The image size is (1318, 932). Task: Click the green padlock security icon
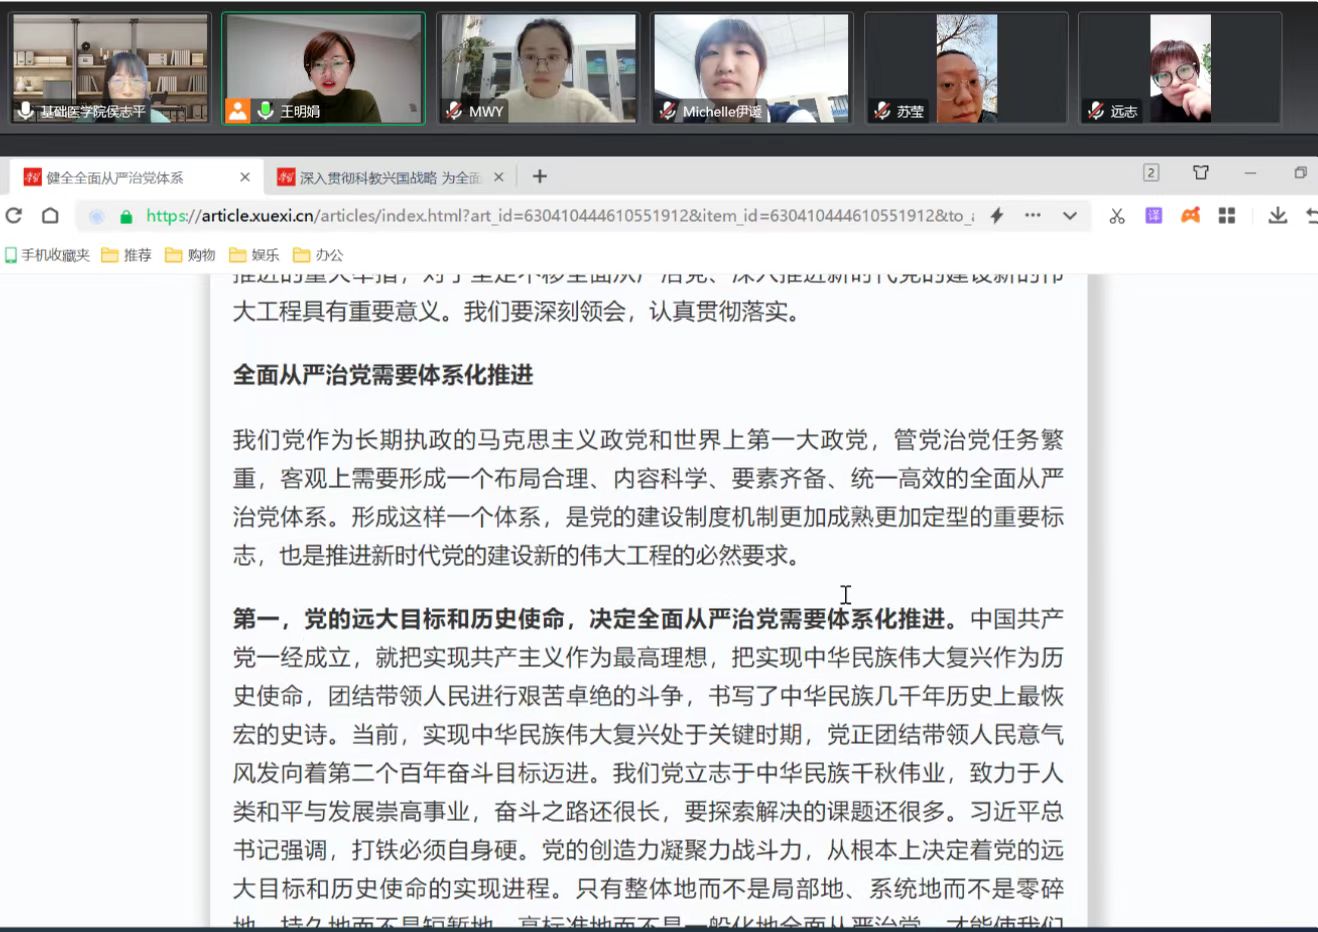pos(126,216)
